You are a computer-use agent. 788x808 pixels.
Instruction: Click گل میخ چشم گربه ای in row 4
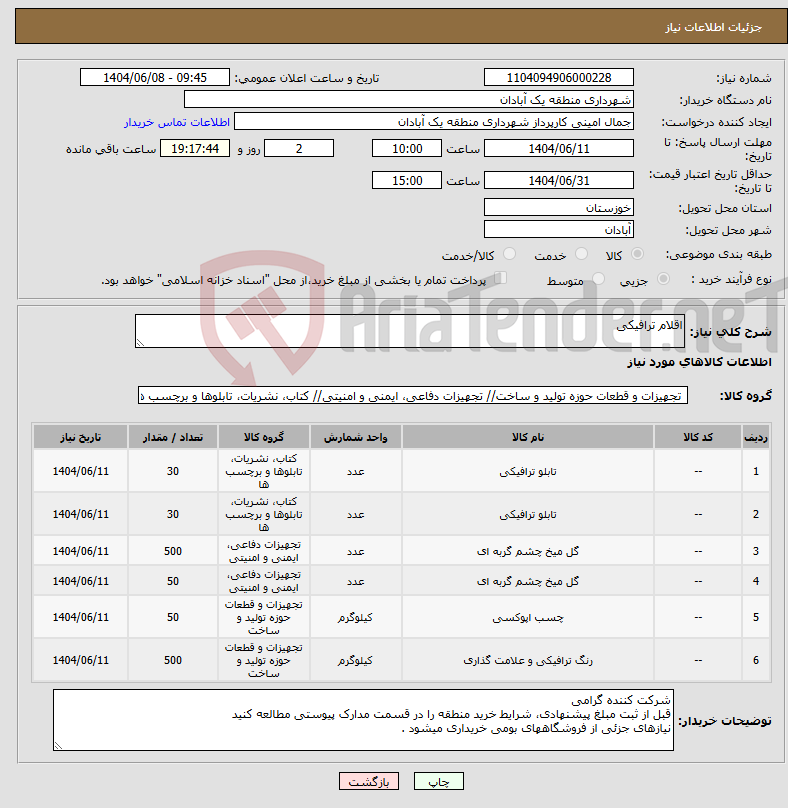click(528, 581)
